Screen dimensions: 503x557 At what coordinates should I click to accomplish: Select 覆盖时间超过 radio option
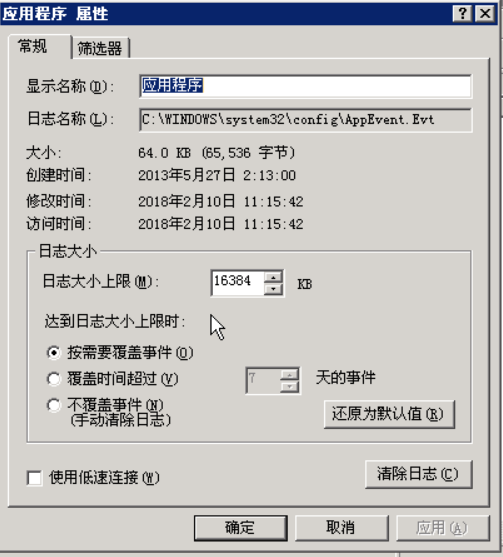point(54,379)
